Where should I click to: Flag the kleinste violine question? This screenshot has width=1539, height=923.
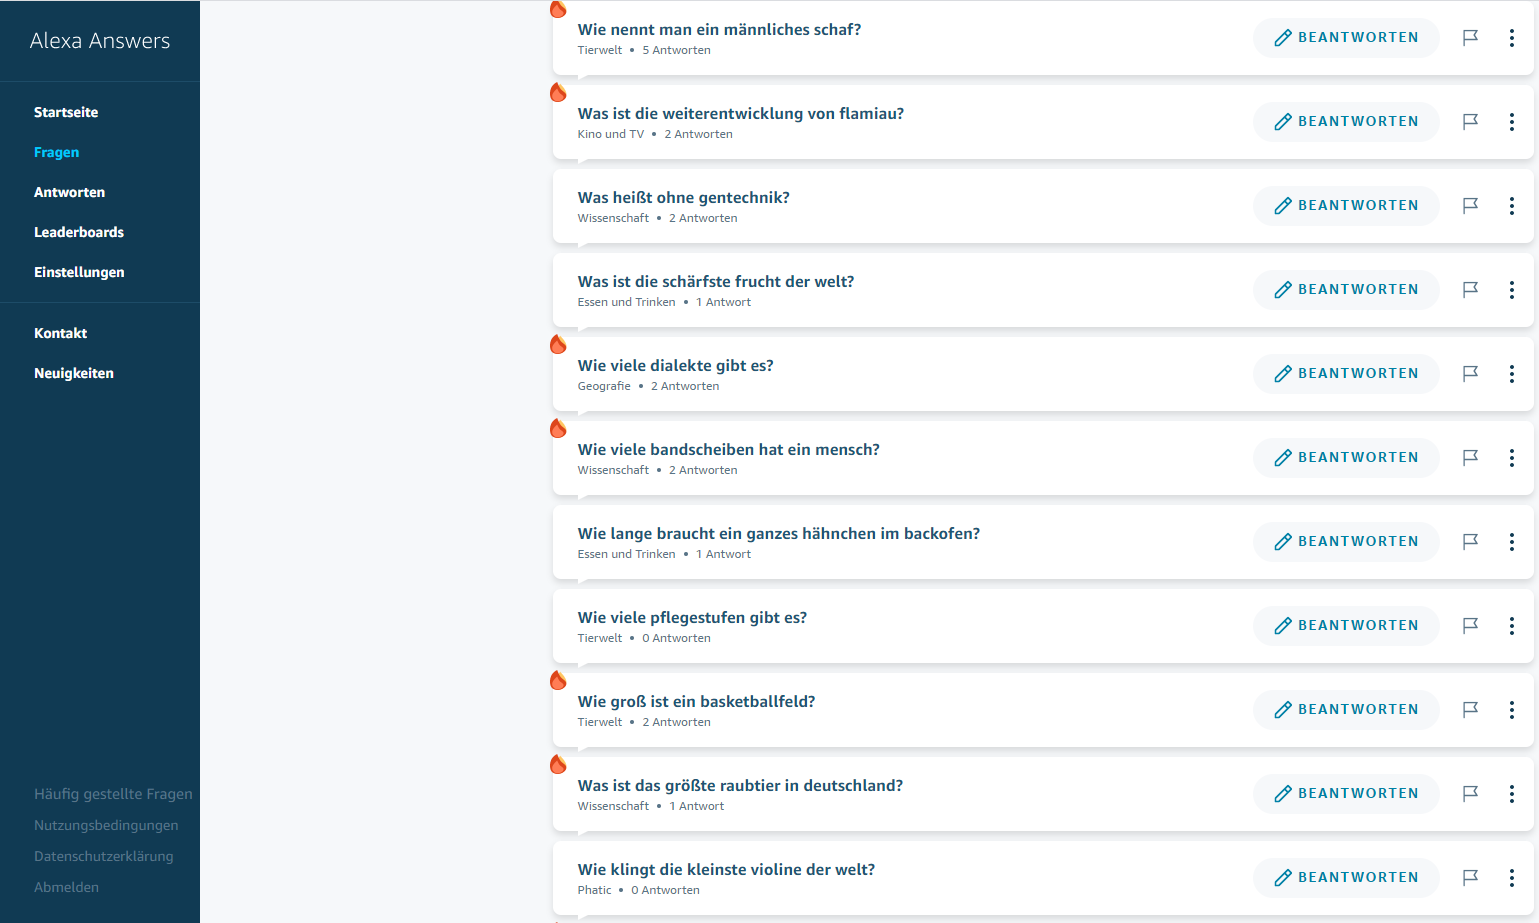click(1470, 878)
